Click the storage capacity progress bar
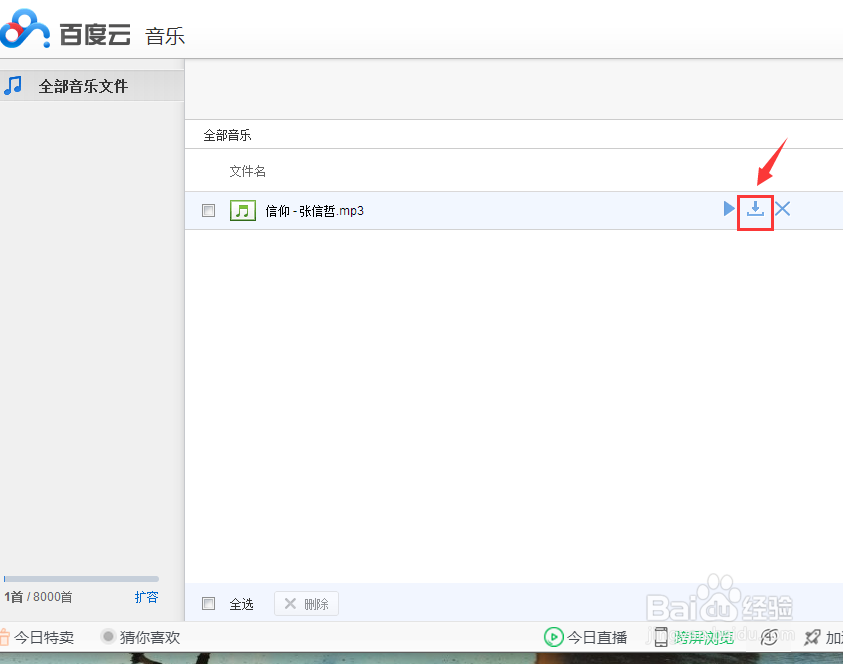 (x=80, y=578)
